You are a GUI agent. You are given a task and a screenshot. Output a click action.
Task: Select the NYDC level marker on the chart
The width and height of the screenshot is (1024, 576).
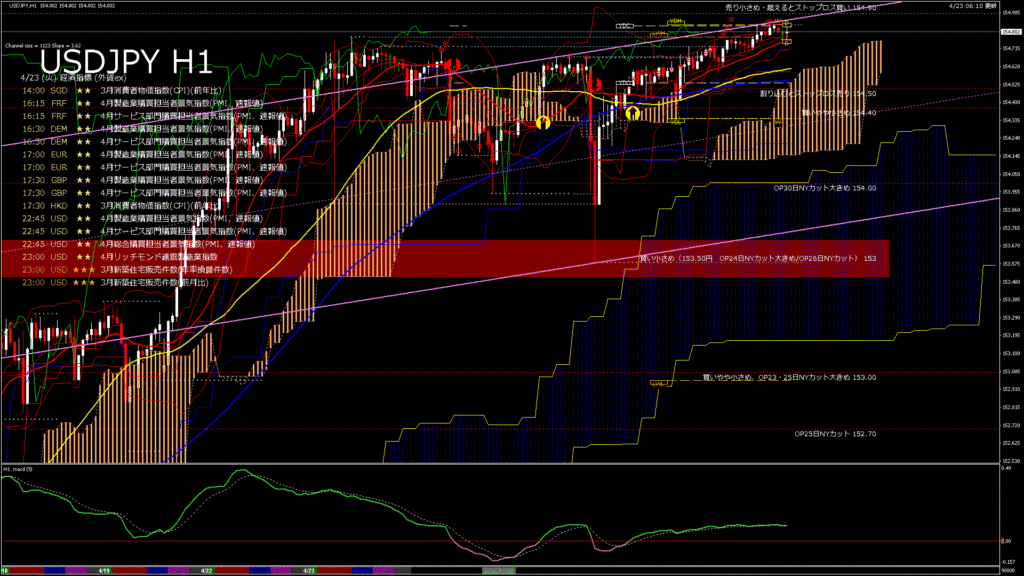point(626,24)
